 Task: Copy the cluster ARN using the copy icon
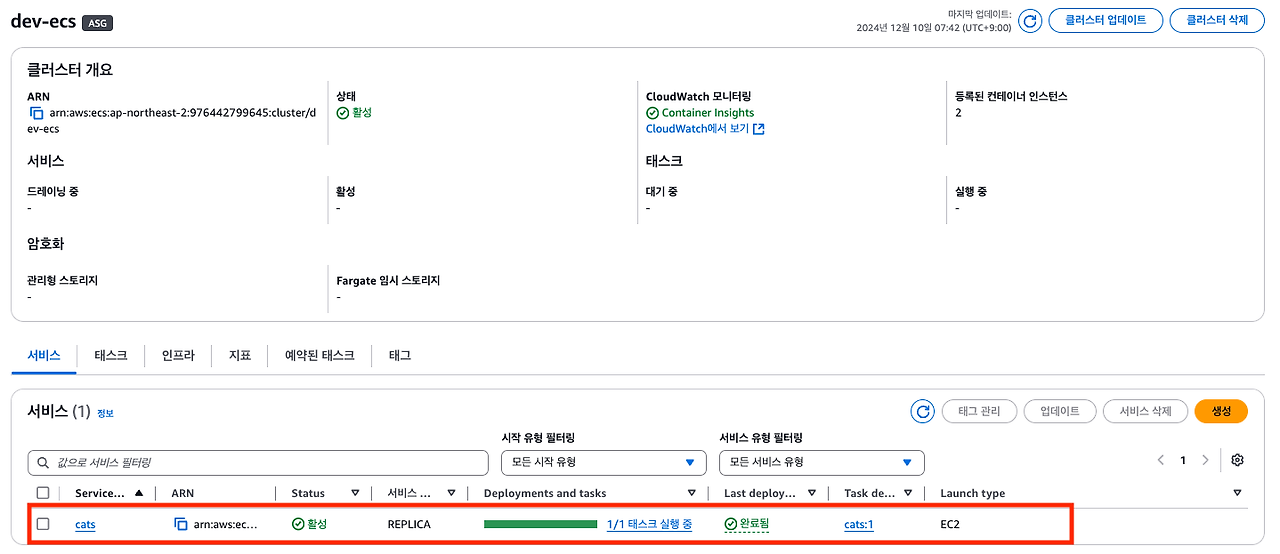click(x=37, y=113)
